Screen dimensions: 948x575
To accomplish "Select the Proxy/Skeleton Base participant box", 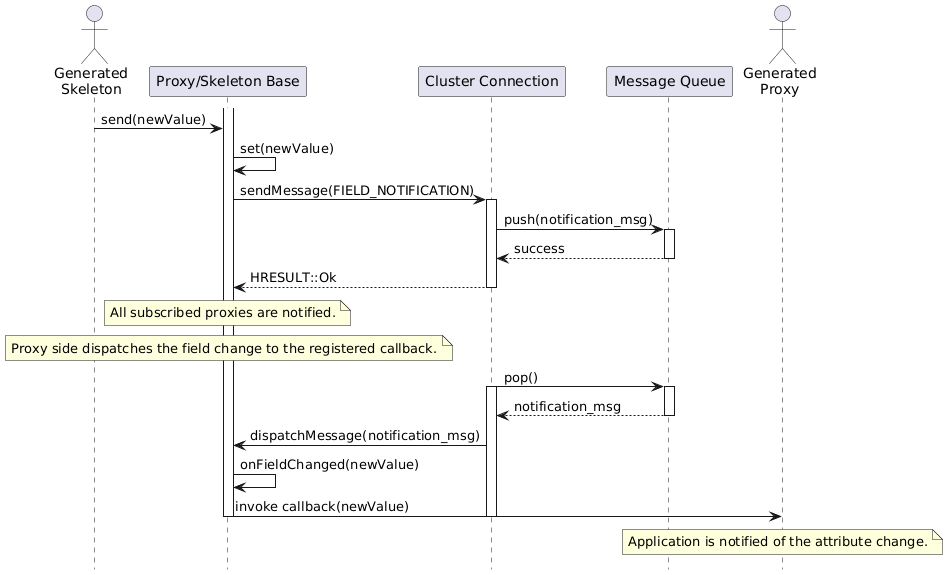I will 228,82.
